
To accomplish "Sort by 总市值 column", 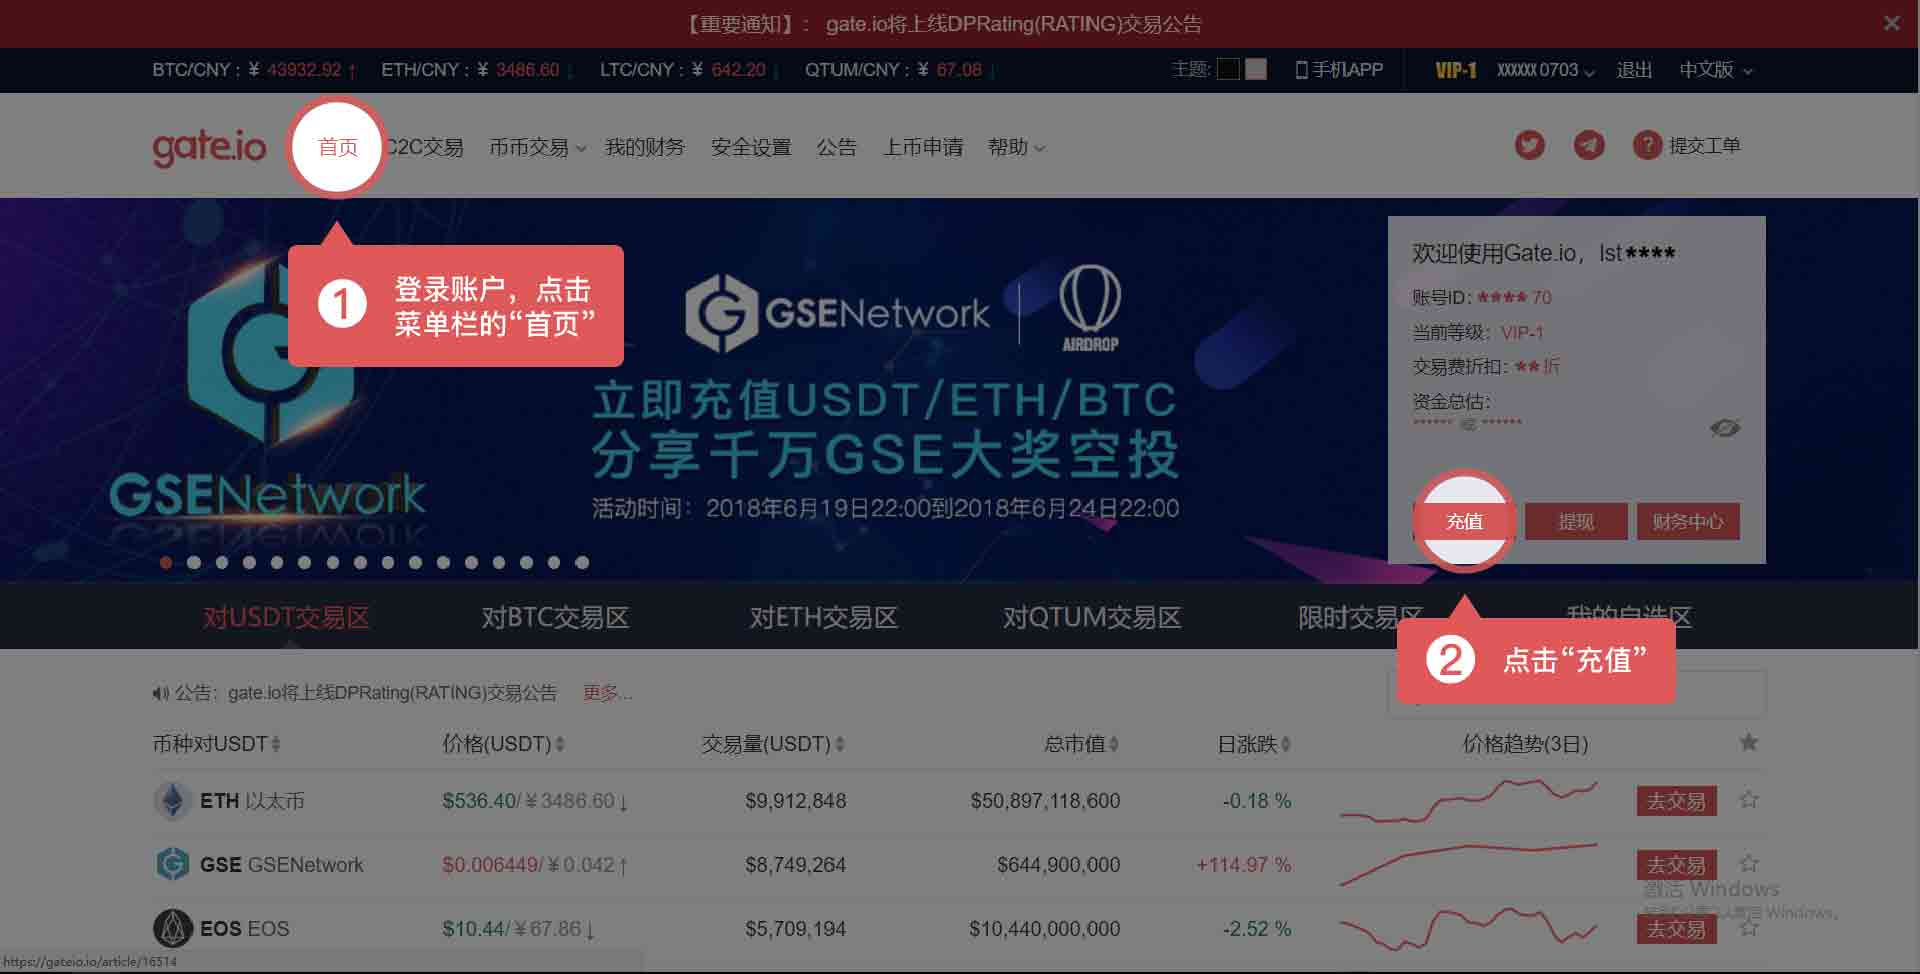I will tap(1081, 744).
